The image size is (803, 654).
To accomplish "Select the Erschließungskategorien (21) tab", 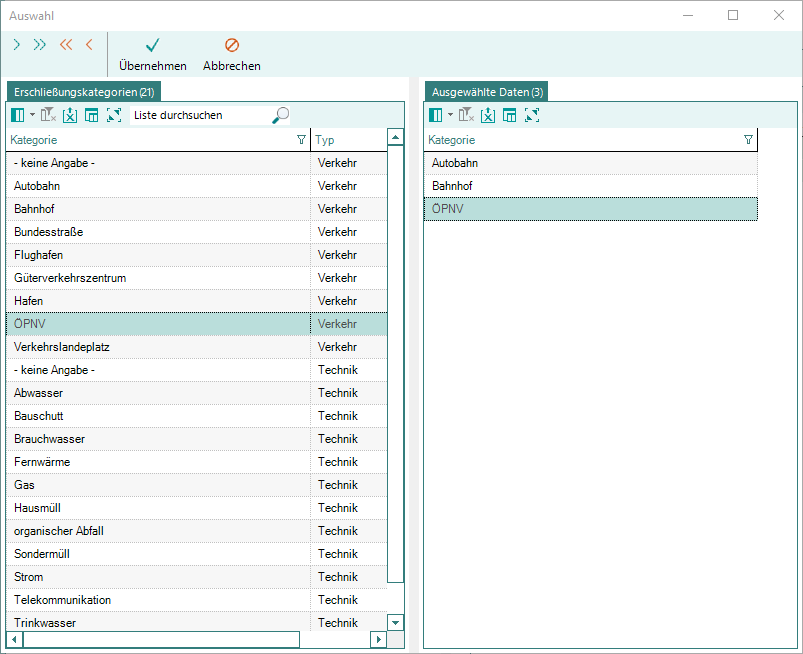I will (83, 92).
